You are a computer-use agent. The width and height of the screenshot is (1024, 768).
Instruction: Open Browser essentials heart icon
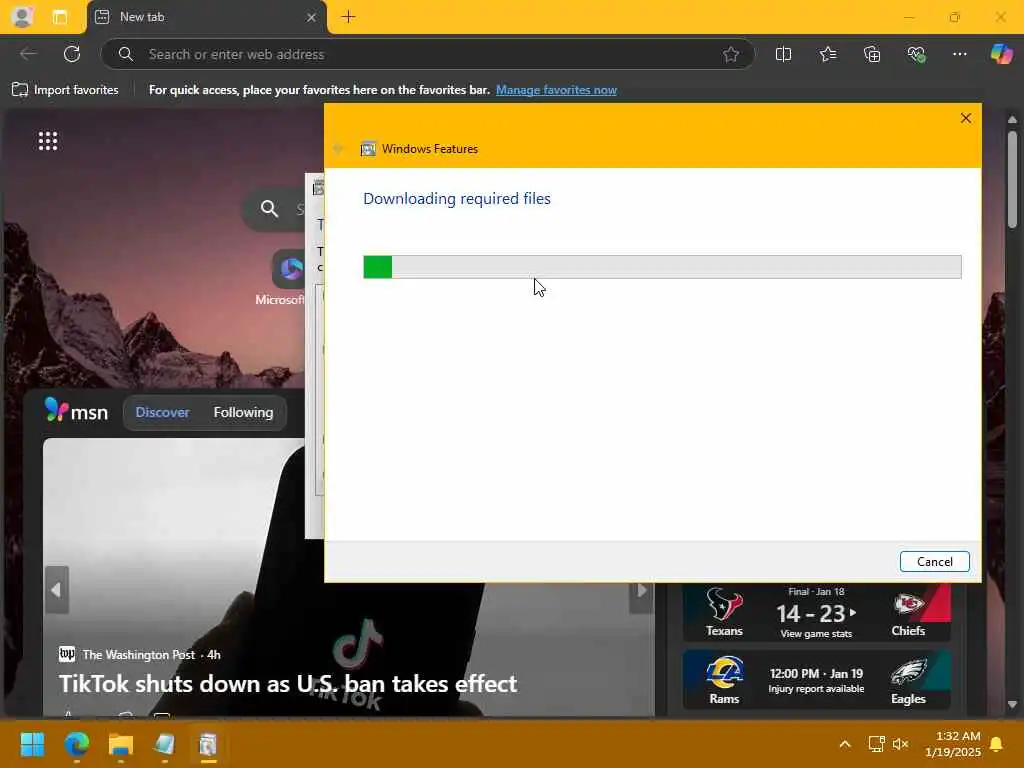(x=916, y=54)
